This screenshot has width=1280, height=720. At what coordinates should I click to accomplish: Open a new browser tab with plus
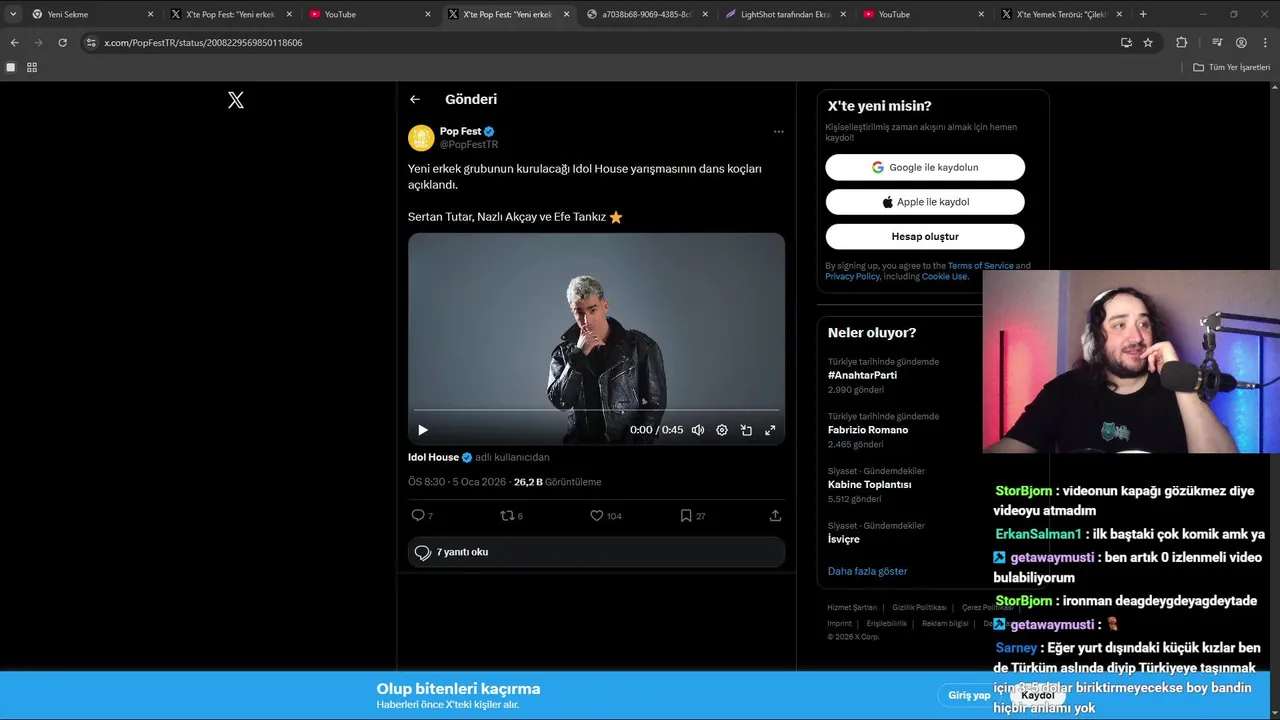point(1143,14)
